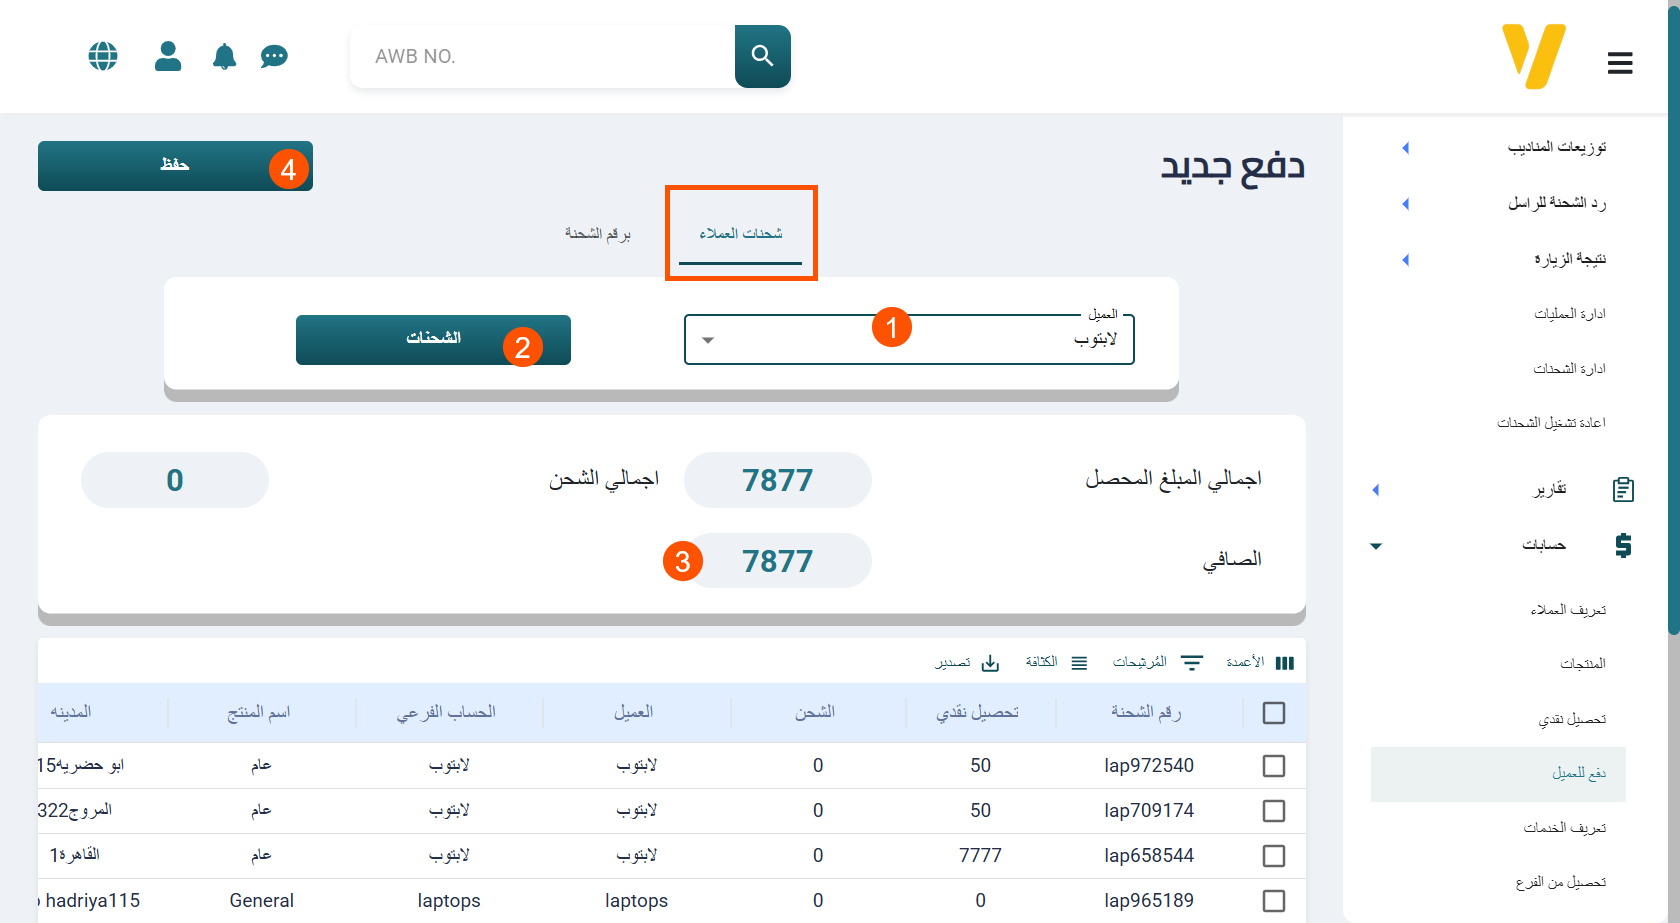Screen dimensions: 1680x923
Task: Click the export download icon
Action: pos(990,663)
